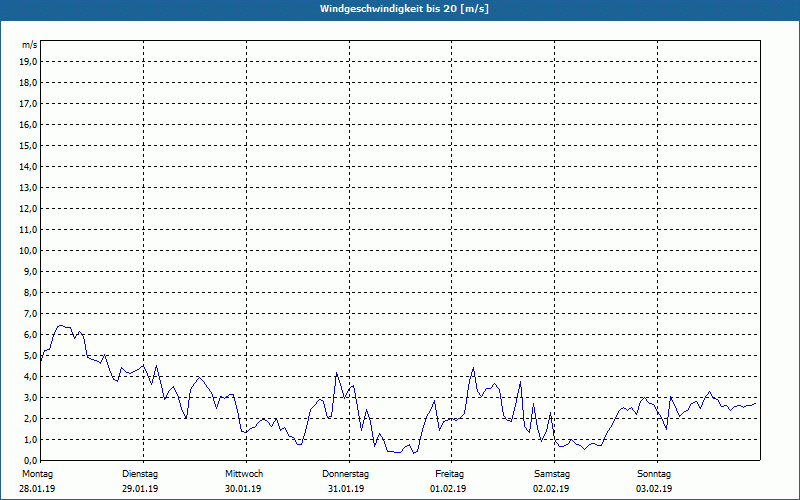Click the Mittwoch day label
This screenshot has height=500, width=800.
coord(244,474)
